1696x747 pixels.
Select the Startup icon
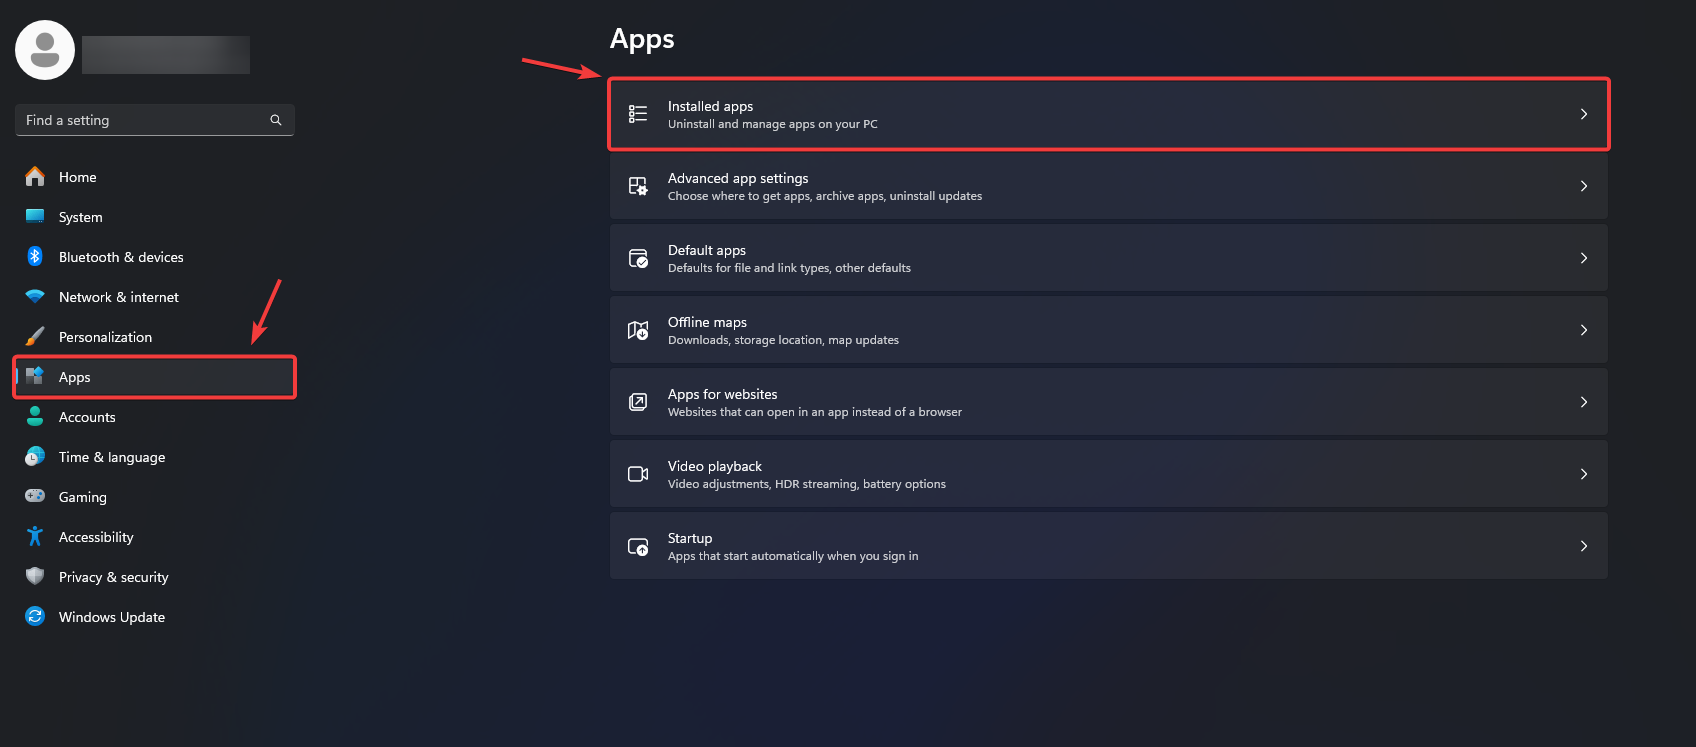638,546
